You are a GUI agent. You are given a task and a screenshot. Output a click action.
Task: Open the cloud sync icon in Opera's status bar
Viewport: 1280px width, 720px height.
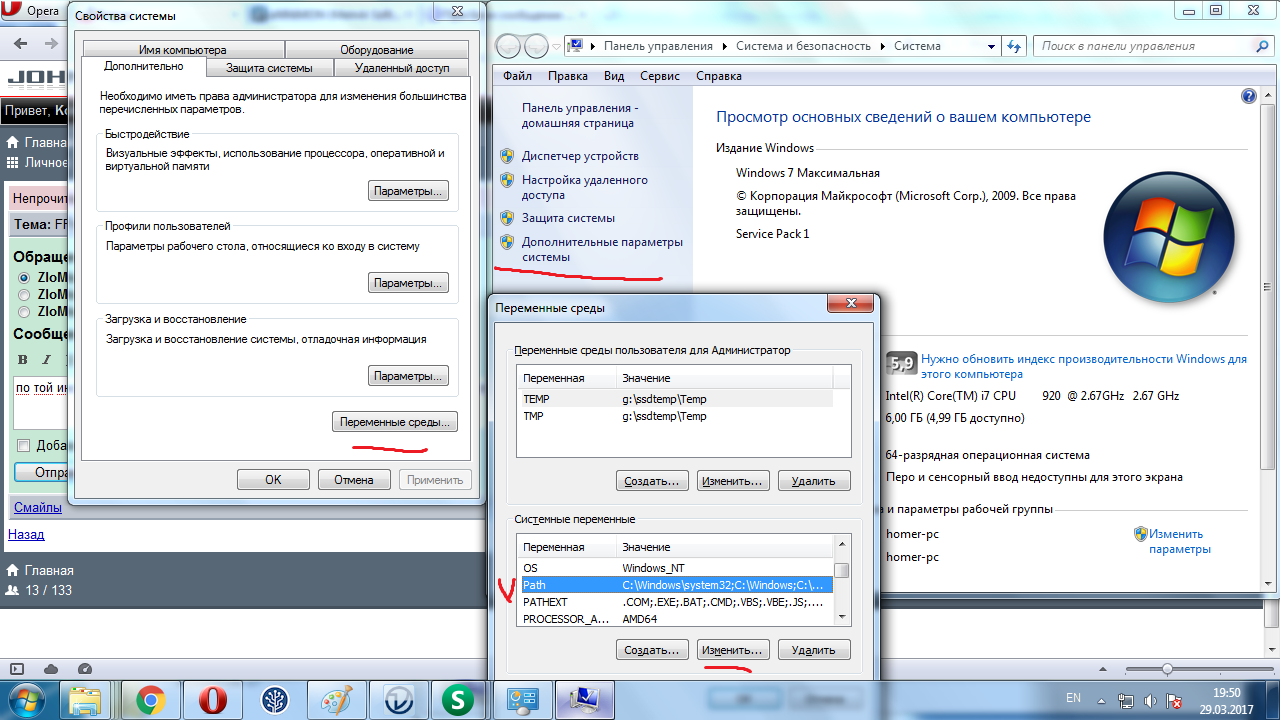[x=51, y=669]
